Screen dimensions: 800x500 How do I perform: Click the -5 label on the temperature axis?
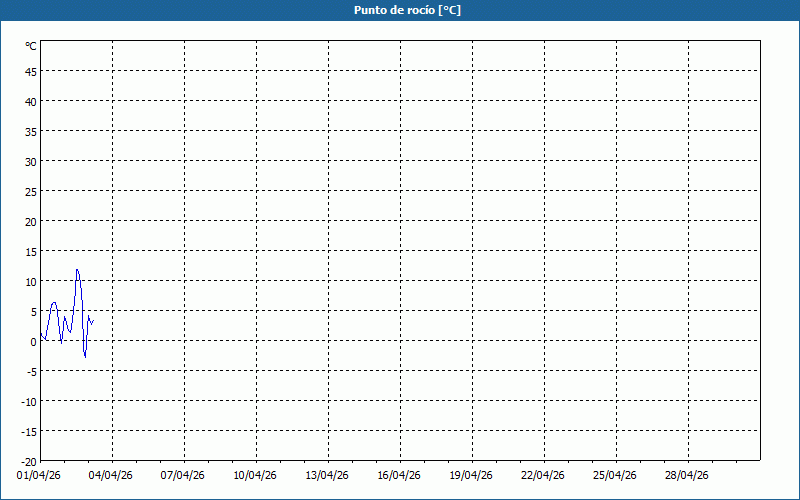point(31,371)
